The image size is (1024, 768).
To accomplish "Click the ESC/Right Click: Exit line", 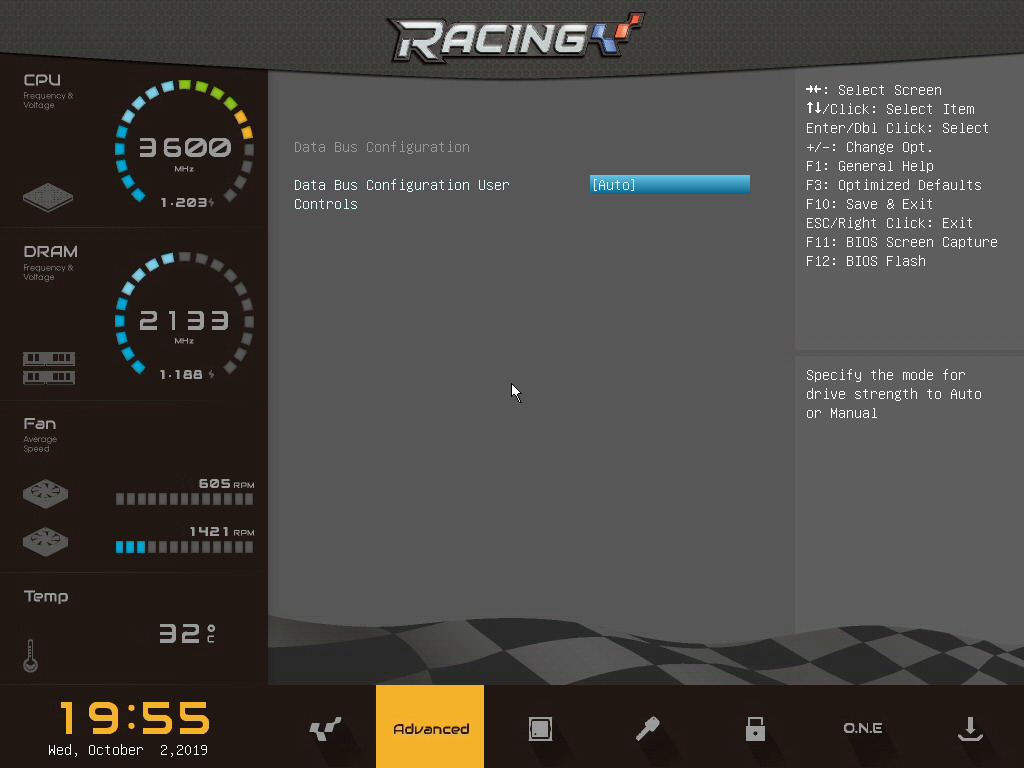I will (x=889, y=223).
